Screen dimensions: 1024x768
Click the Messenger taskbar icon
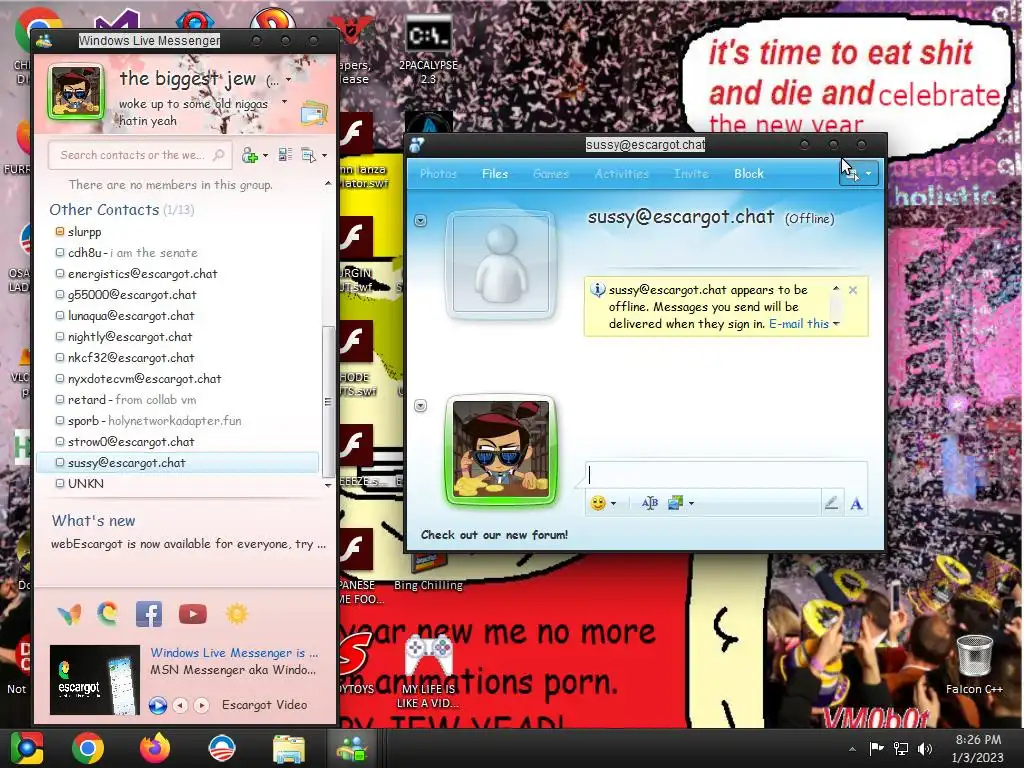pyautogui.click(x=351, y=748)
